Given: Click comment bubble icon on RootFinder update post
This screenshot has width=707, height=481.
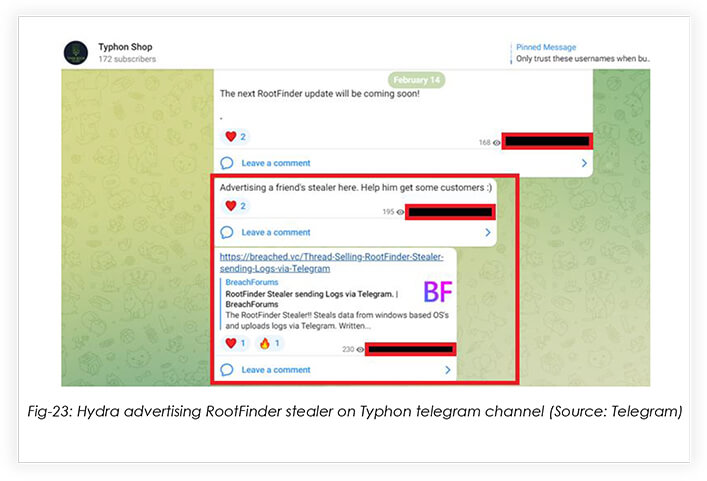Looking at the screenshot, I should pos(227,163).
